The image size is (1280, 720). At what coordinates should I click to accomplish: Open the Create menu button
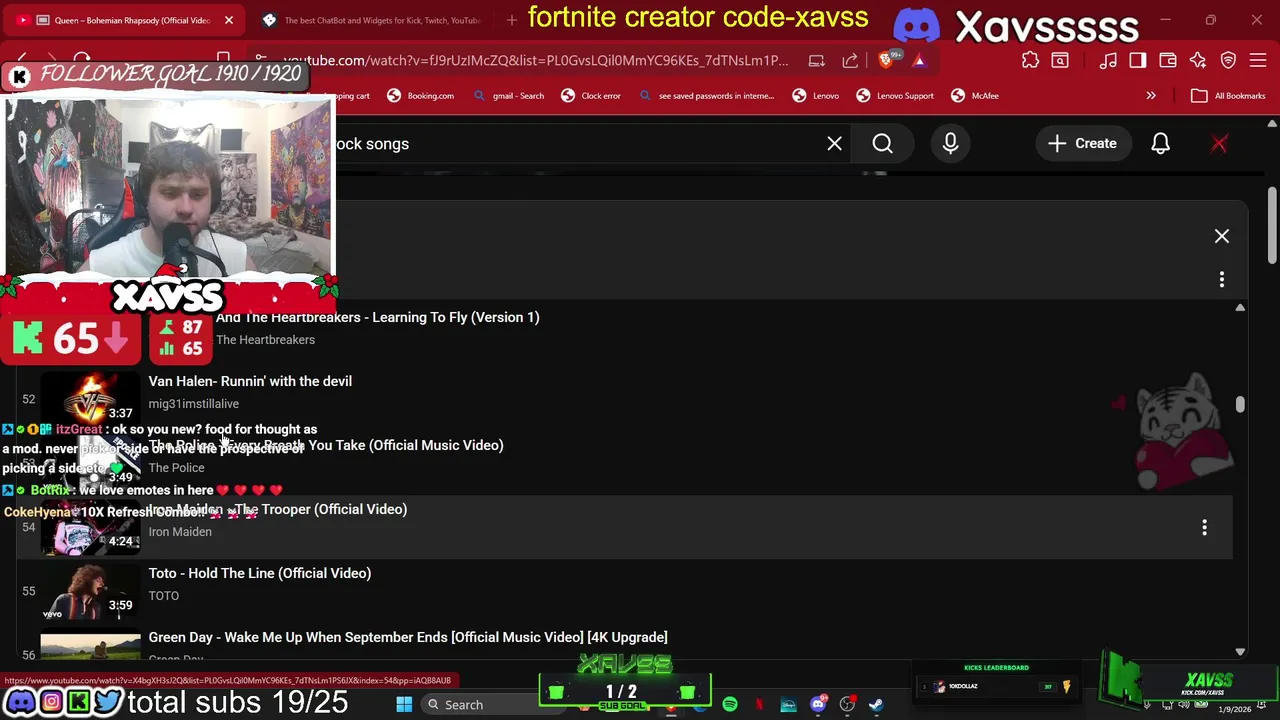[1082, 143]
